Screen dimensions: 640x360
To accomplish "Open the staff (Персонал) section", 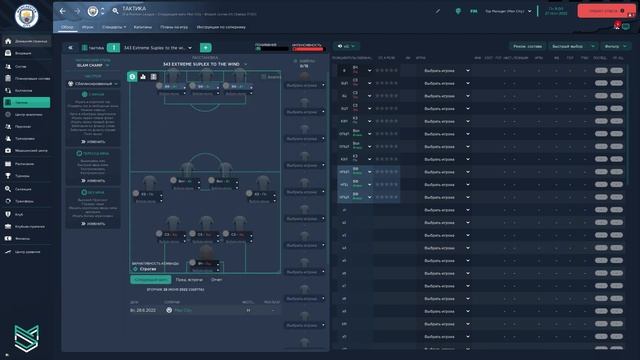I will tap(27, 127).
